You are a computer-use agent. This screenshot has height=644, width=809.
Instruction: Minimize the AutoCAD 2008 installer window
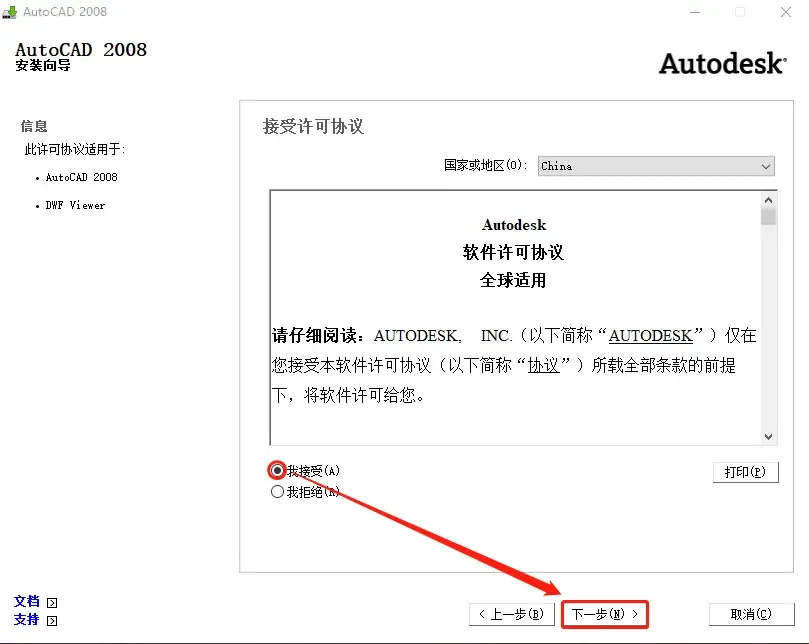tap(695, 12)
